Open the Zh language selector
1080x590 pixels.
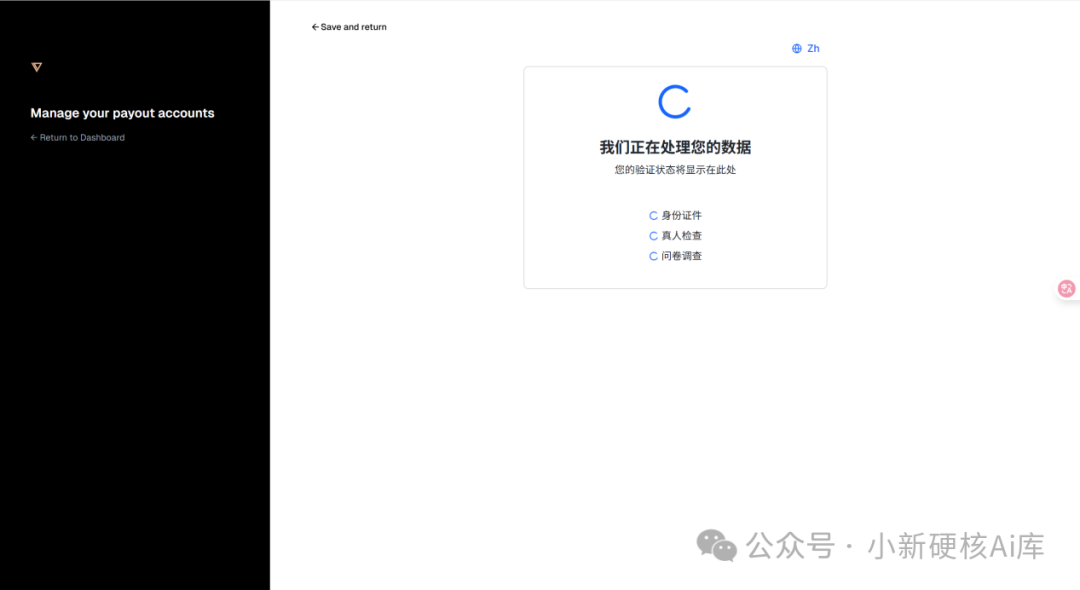(812, 48)
